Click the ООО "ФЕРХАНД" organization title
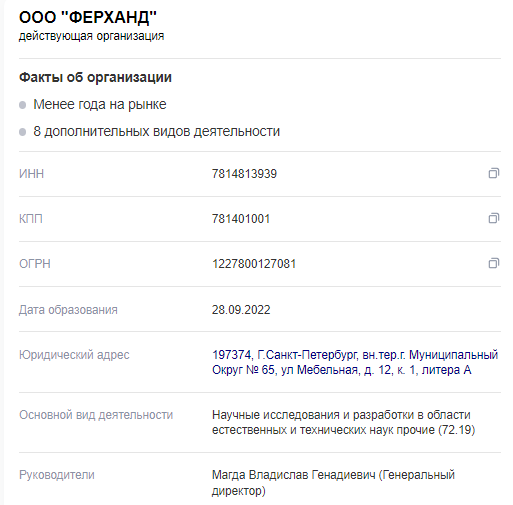 [88, 17]
